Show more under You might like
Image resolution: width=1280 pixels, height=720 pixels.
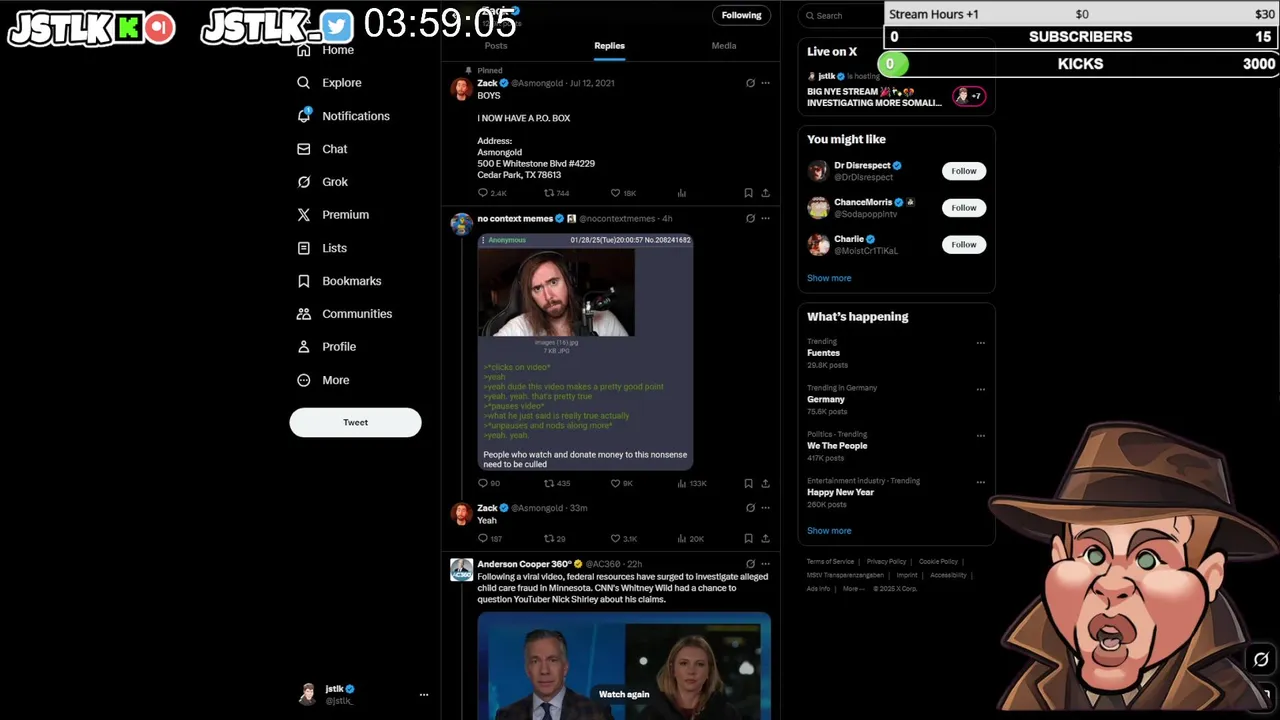point(829,278)
